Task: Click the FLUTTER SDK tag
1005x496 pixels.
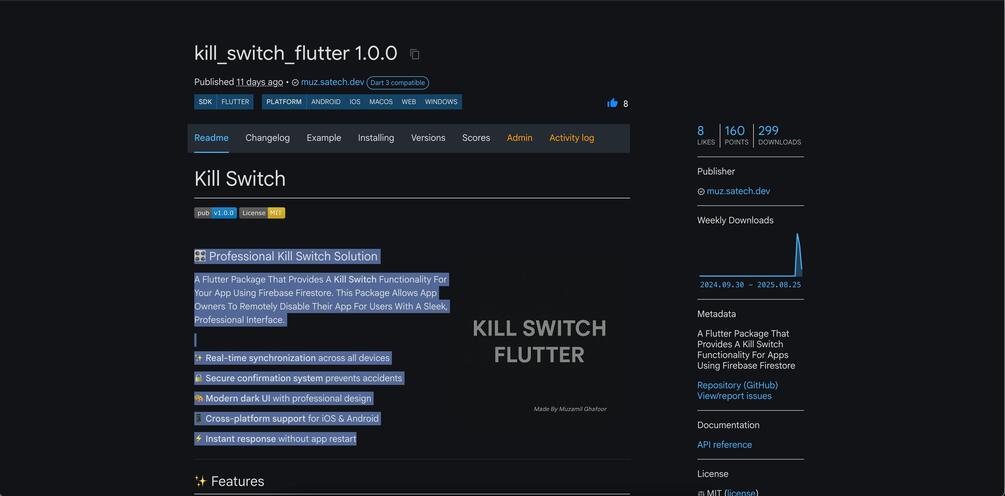Action: (235, 102)
